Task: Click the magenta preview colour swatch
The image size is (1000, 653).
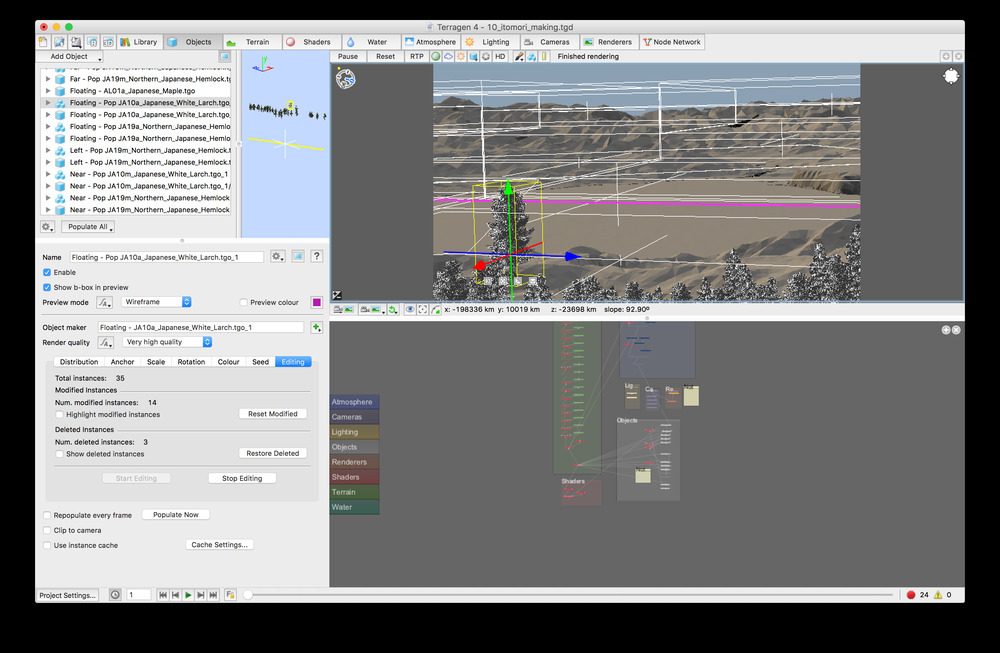Action: click(316, 302)
